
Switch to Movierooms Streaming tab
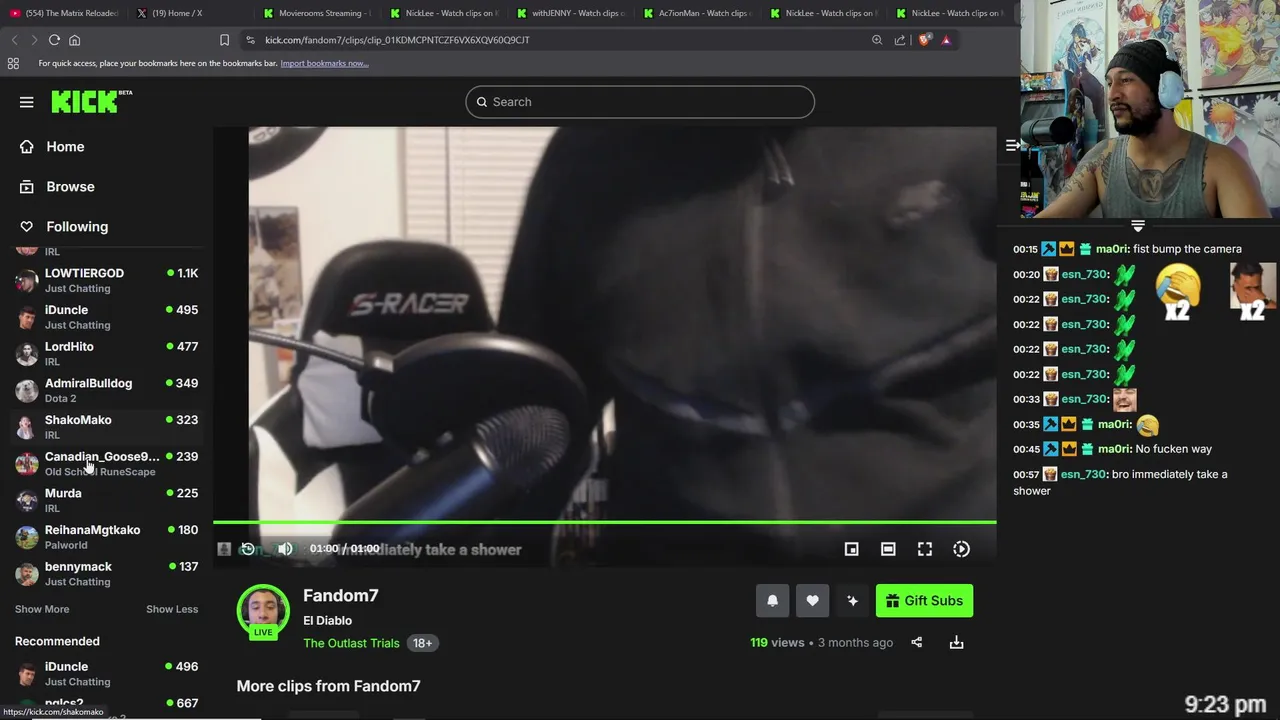[x=316, y=13]
